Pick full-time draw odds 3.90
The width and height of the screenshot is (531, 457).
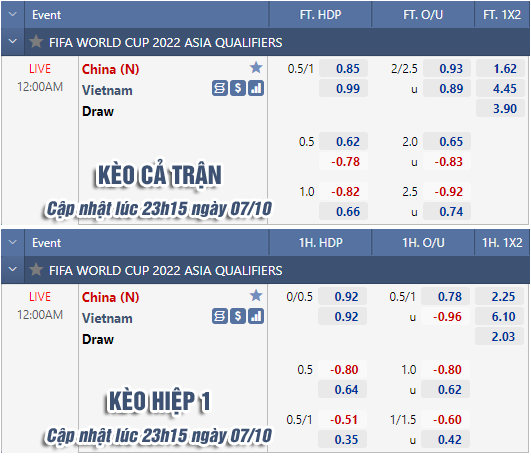(501, 109)
